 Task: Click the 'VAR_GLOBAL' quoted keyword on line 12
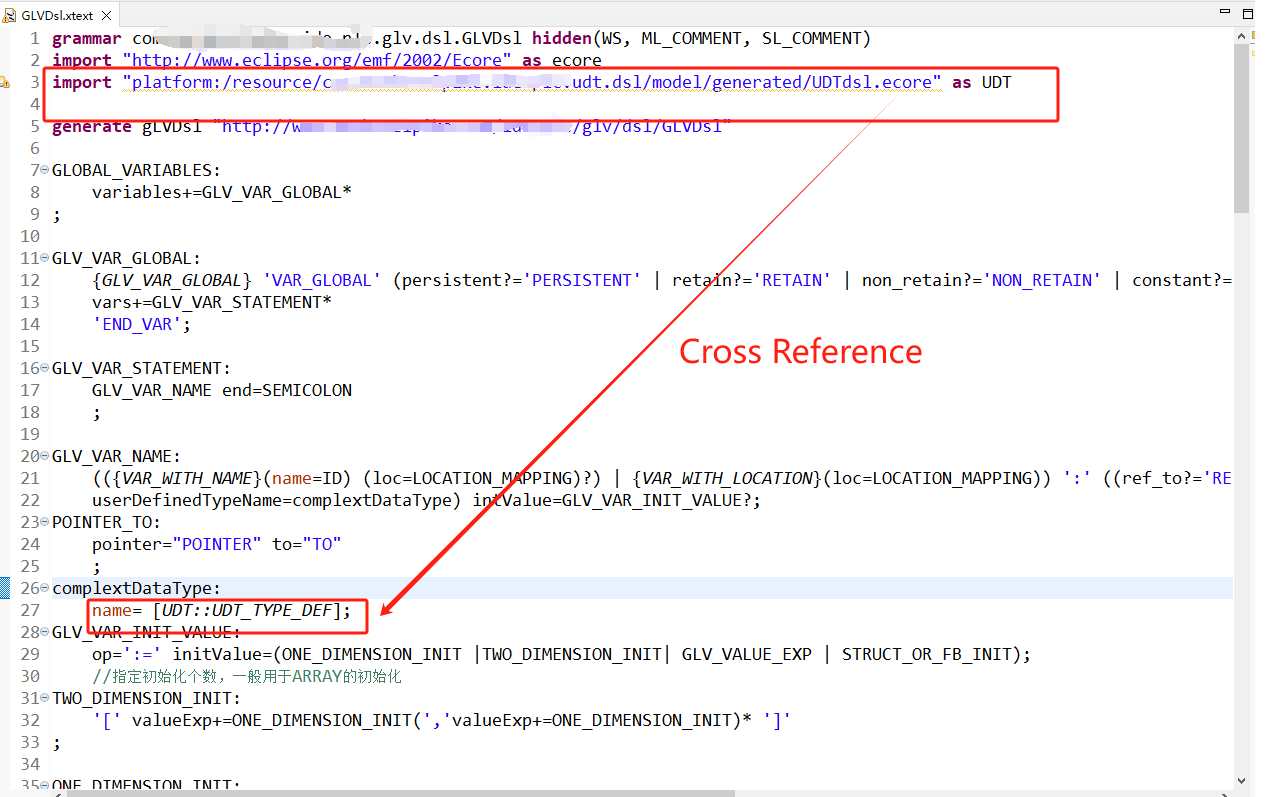[322, 280]
